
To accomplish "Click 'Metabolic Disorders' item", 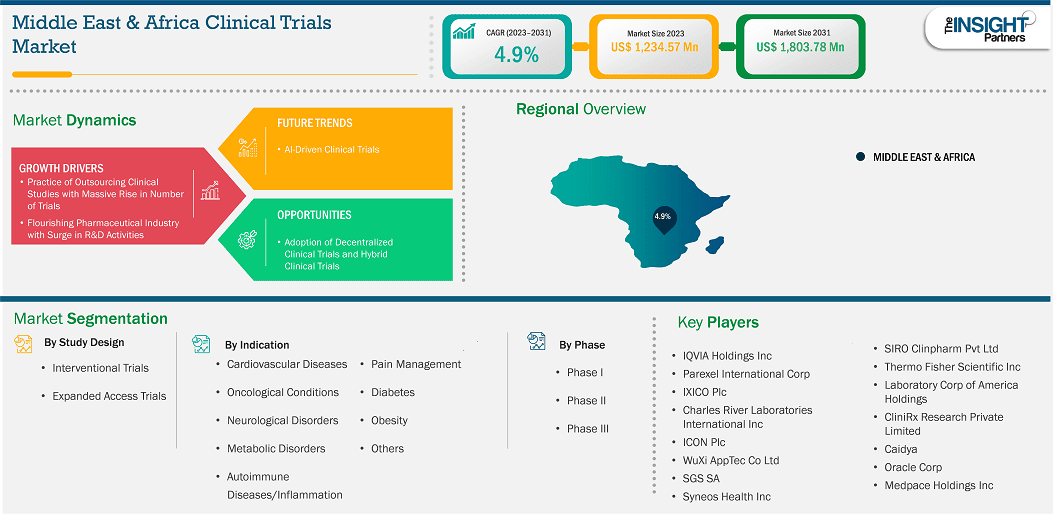I will tap(276, 449).
